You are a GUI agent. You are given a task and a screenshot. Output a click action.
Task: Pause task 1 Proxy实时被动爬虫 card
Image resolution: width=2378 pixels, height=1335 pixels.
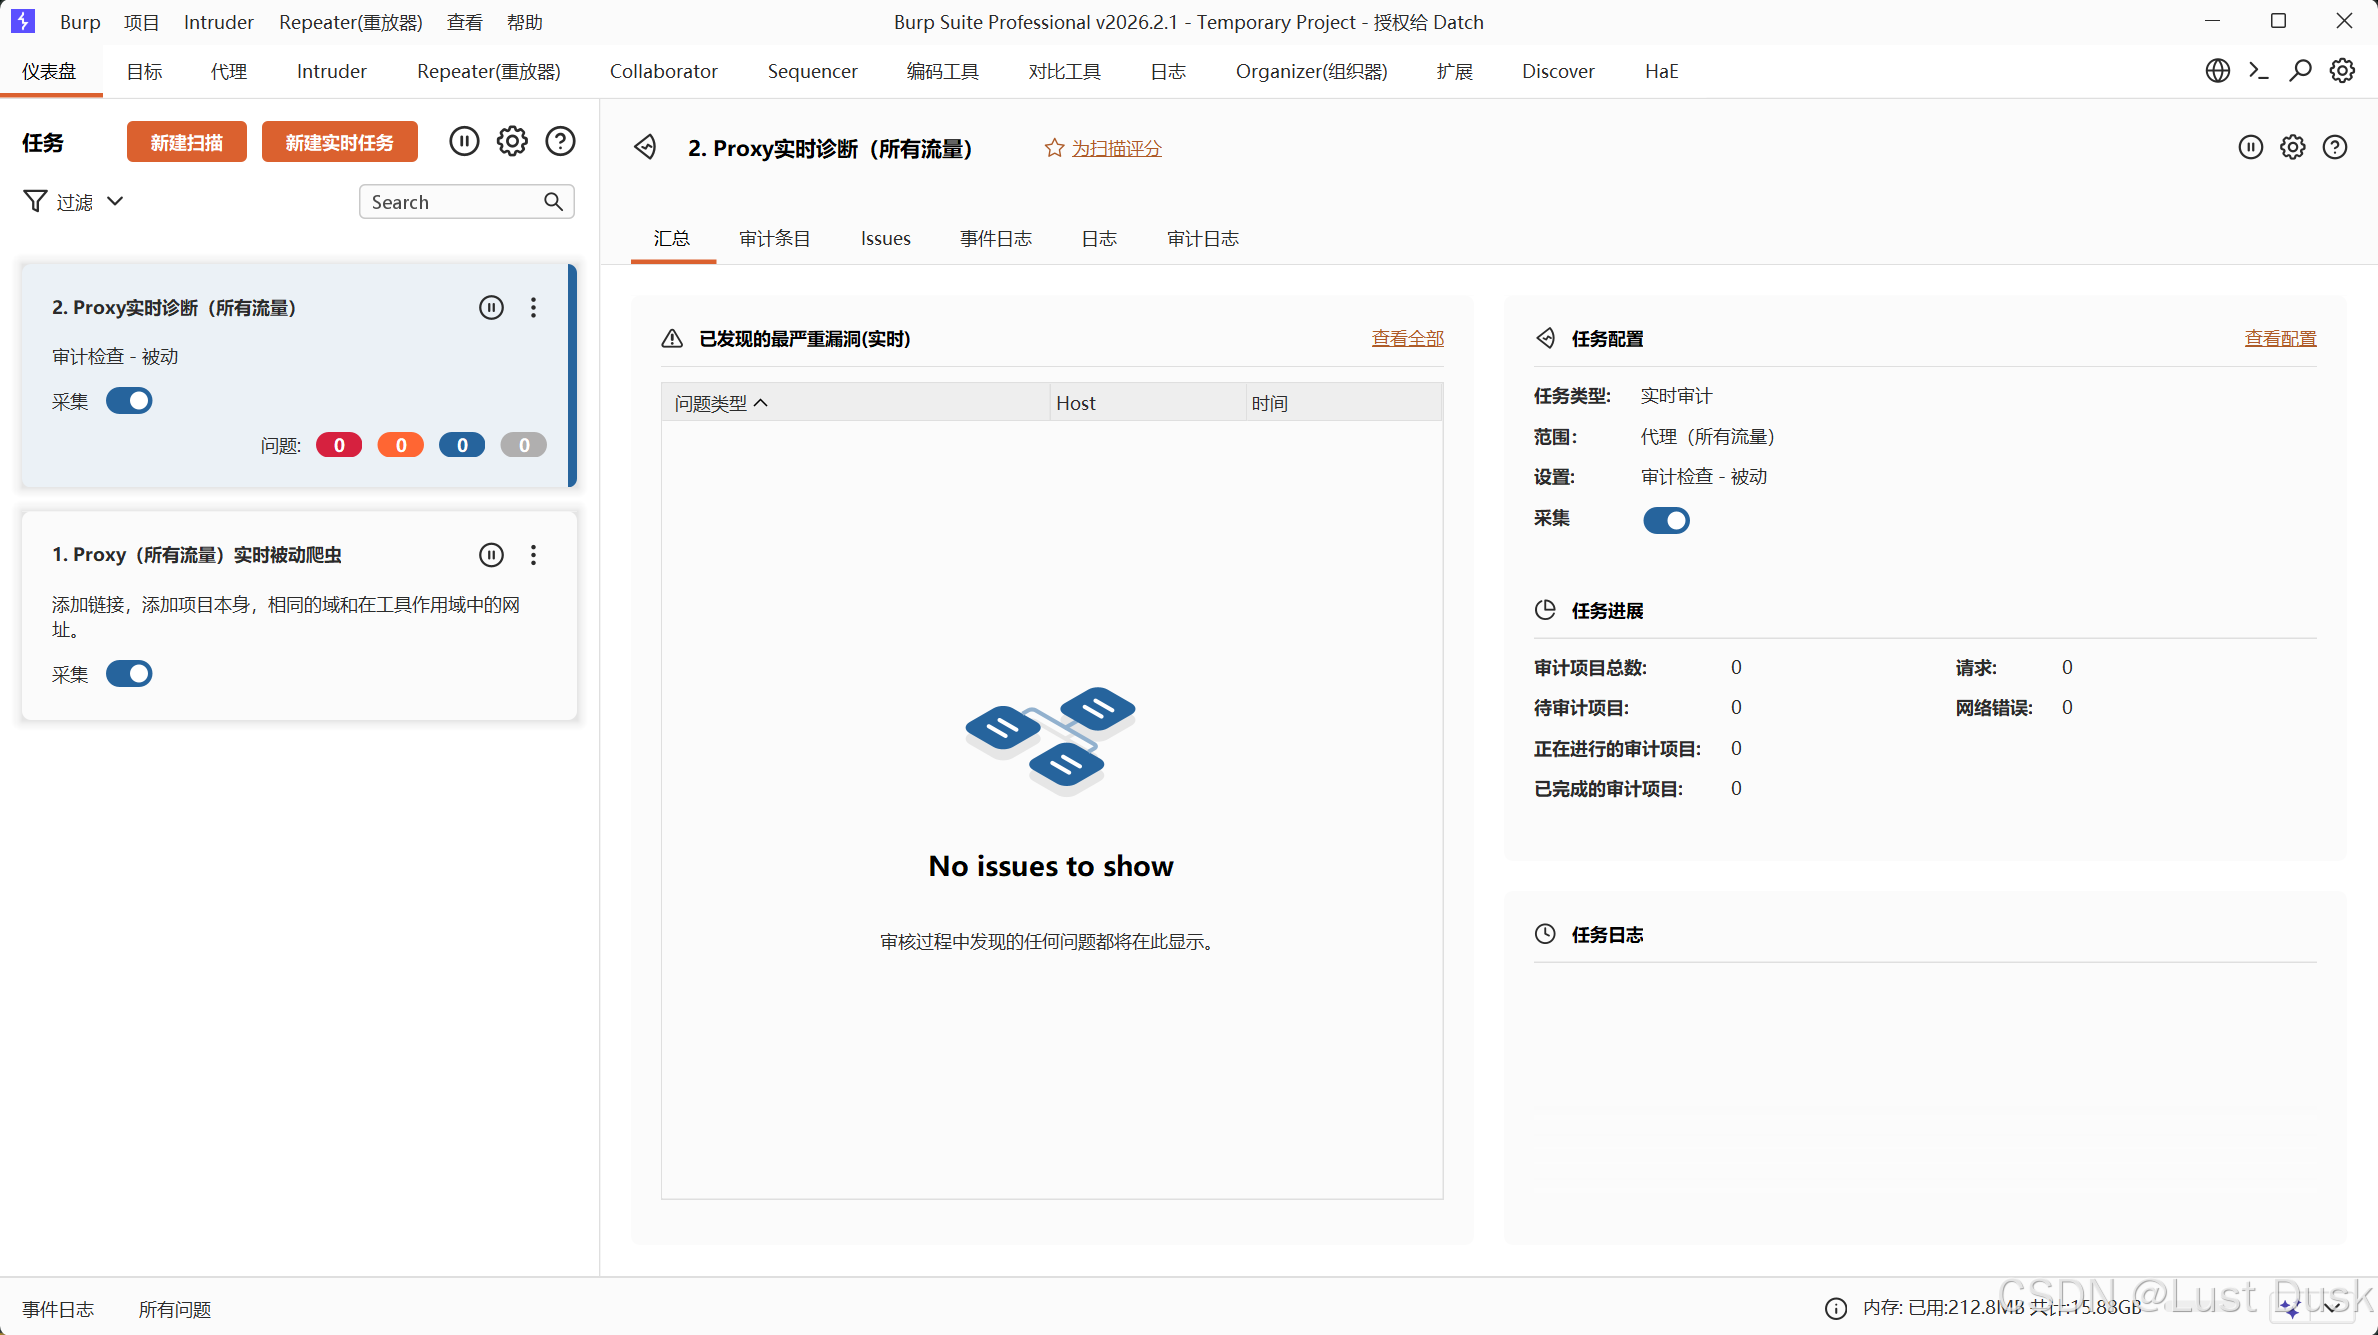pos(491,555)
